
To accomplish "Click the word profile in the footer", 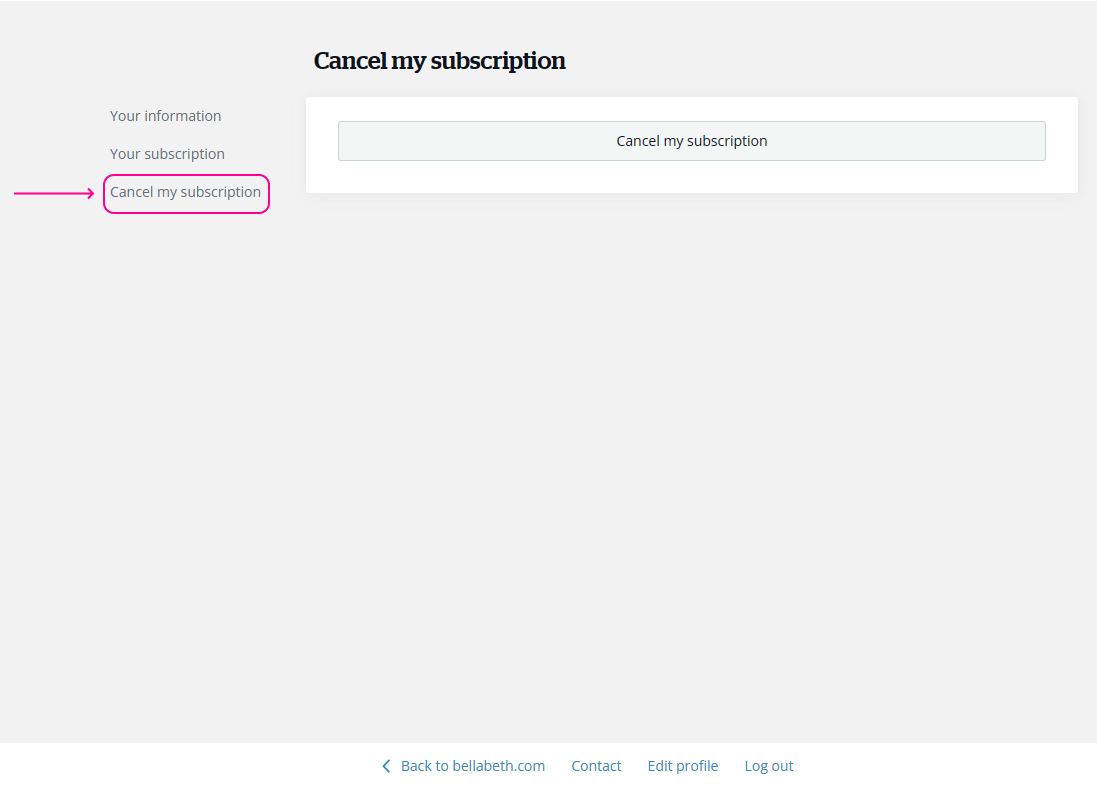I will [x=697, y=766].
